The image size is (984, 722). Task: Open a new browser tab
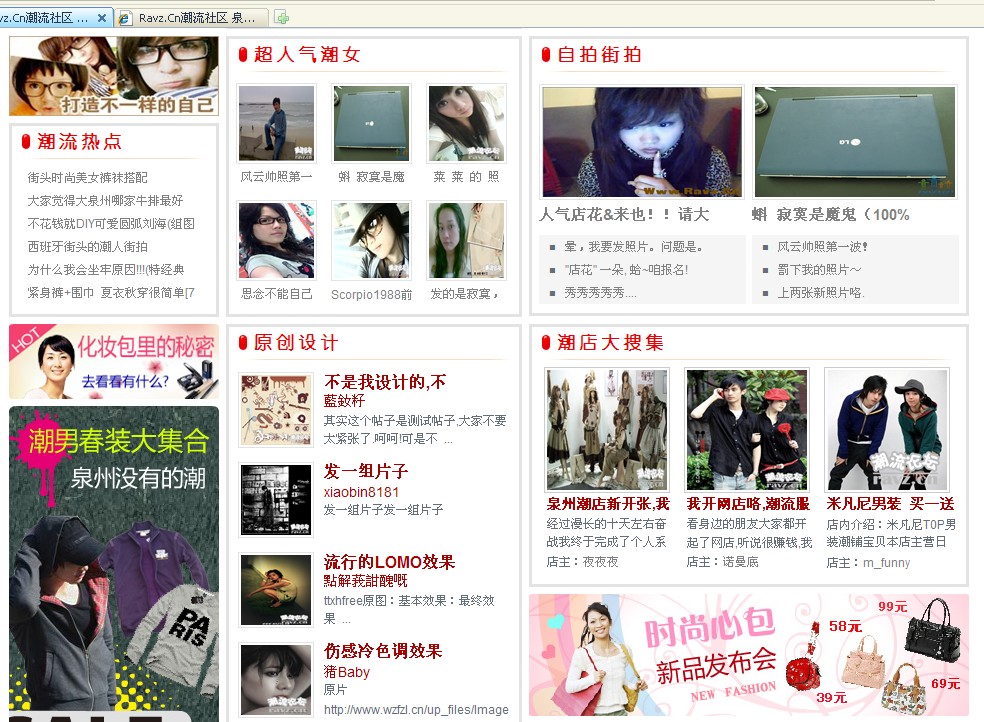click(282, 18)
